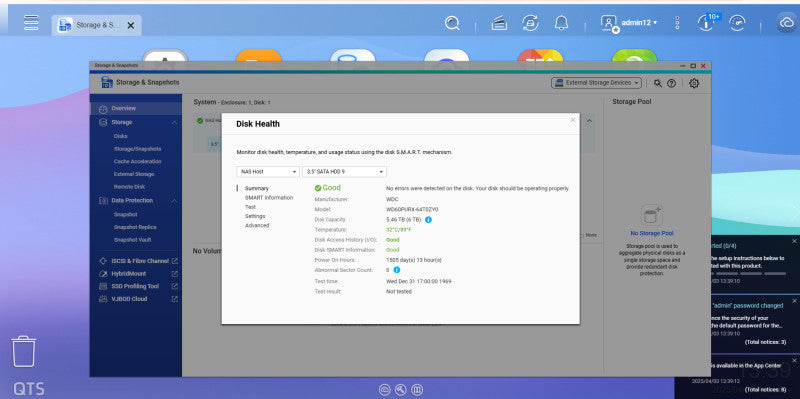800x399 pixels.
Task: Select the Test tab in Disk Health
Action: coord(250,207)
